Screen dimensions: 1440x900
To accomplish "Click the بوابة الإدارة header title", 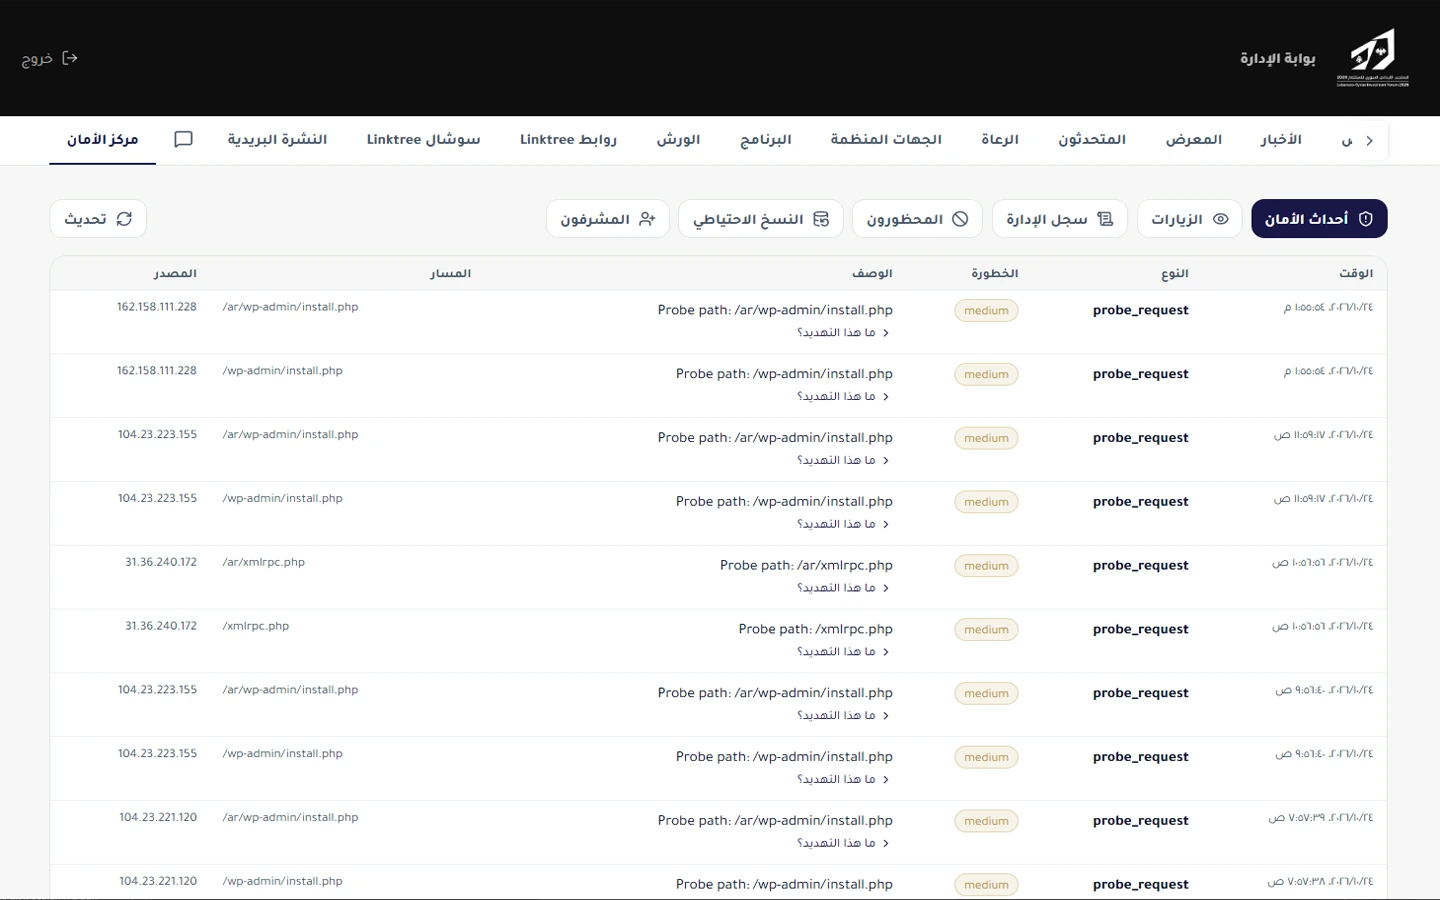I will pyautogui.click(x=1278, y=58).
